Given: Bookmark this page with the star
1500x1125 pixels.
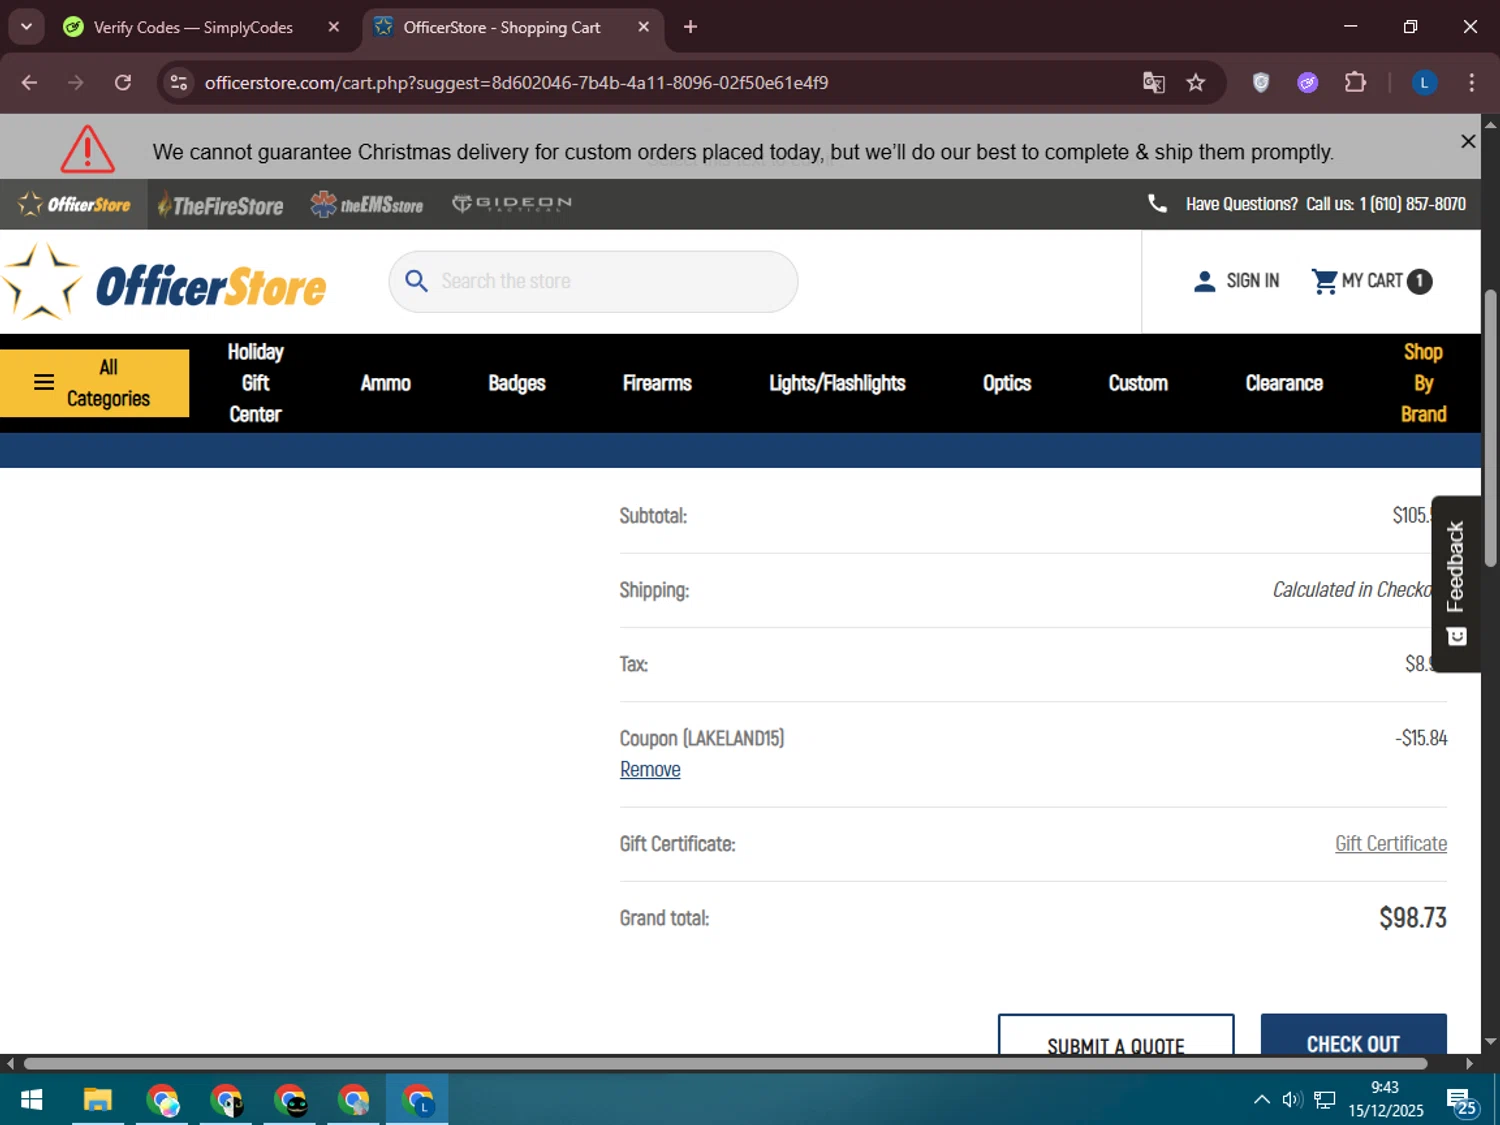Looking at the screenshot, I should 1196,83.
